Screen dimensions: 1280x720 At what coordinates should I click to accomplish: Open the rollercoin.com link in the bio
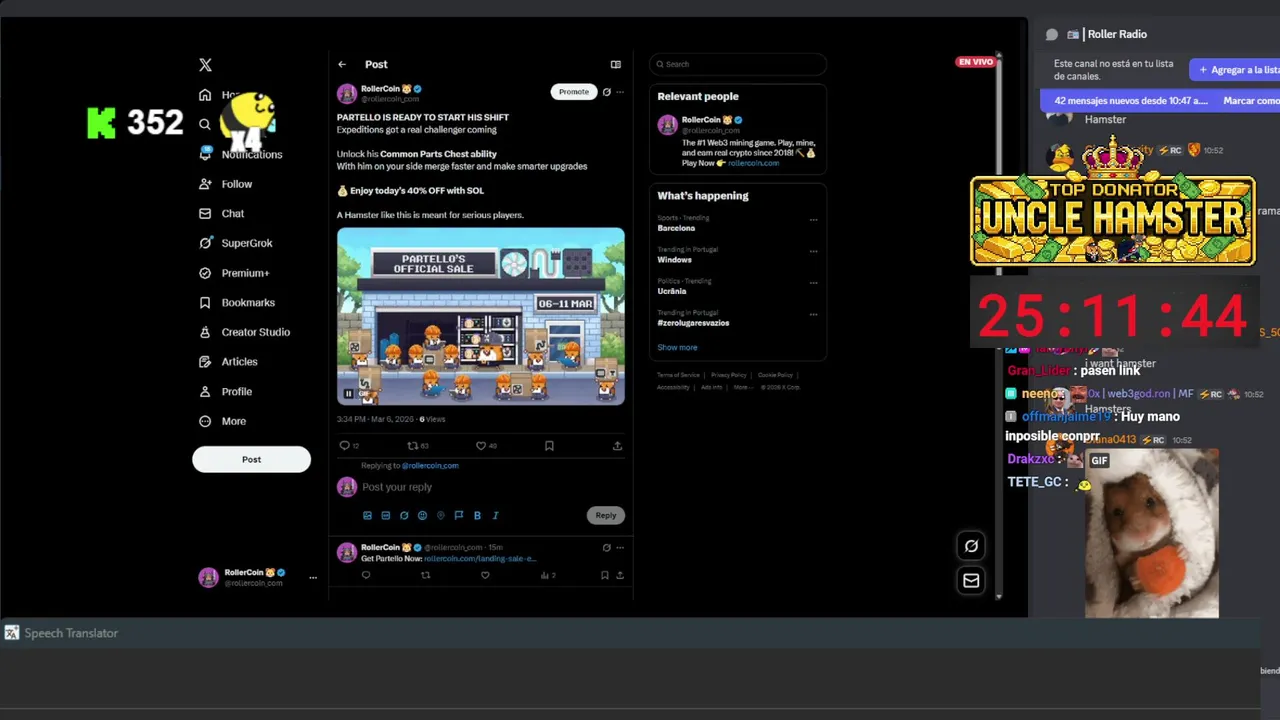point(753,163)
